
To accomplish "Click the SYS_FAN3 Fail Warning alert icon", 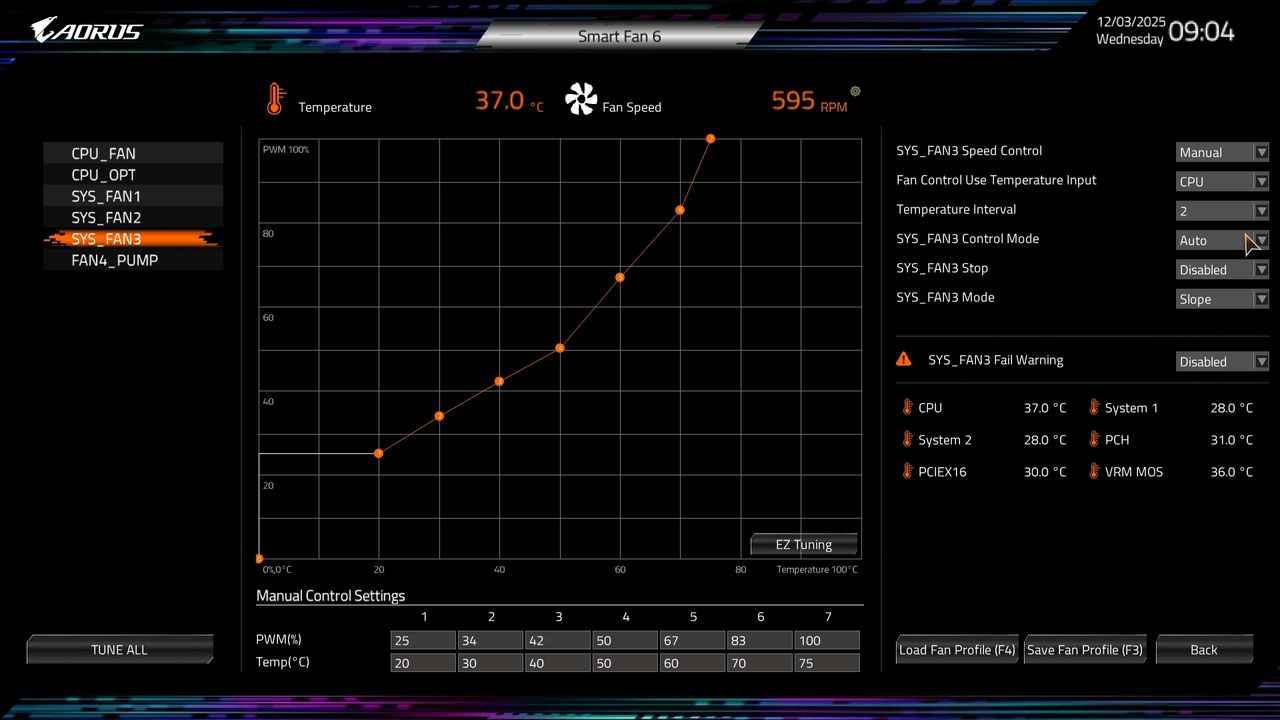I will coord(904,358).
